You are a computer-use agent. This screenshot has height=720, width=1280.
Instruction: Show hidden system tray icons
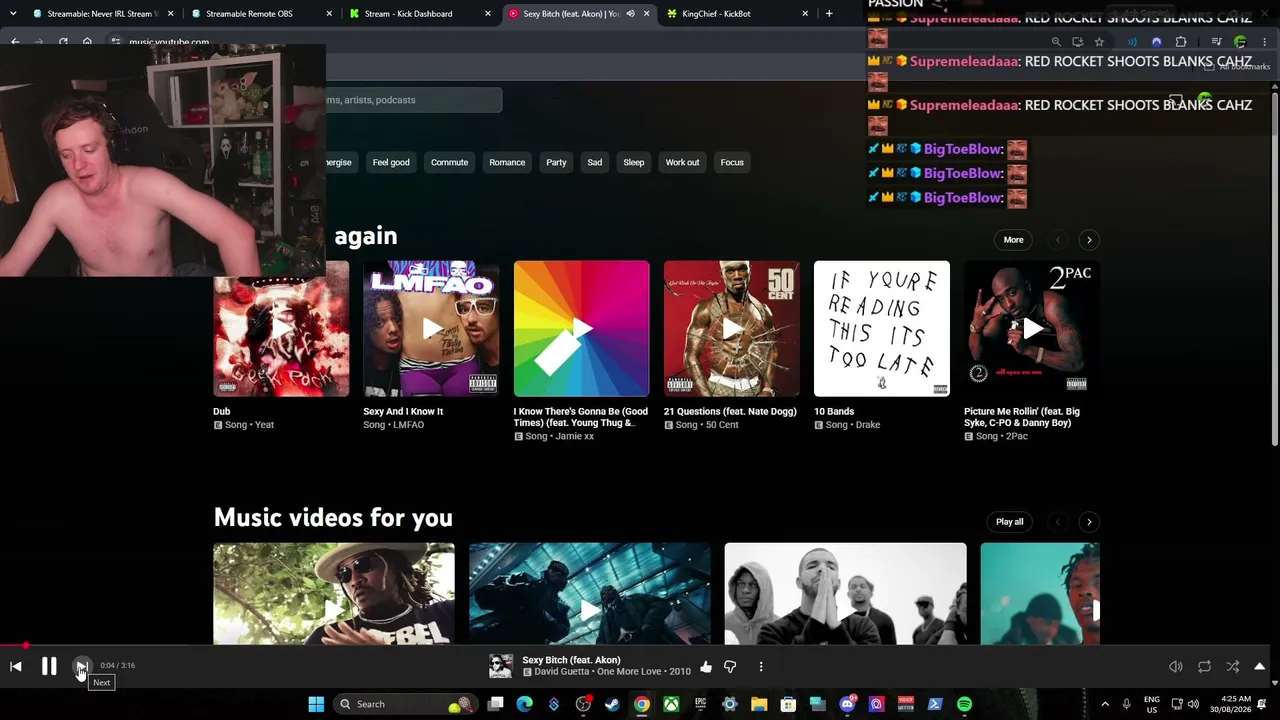[1105, 704]
